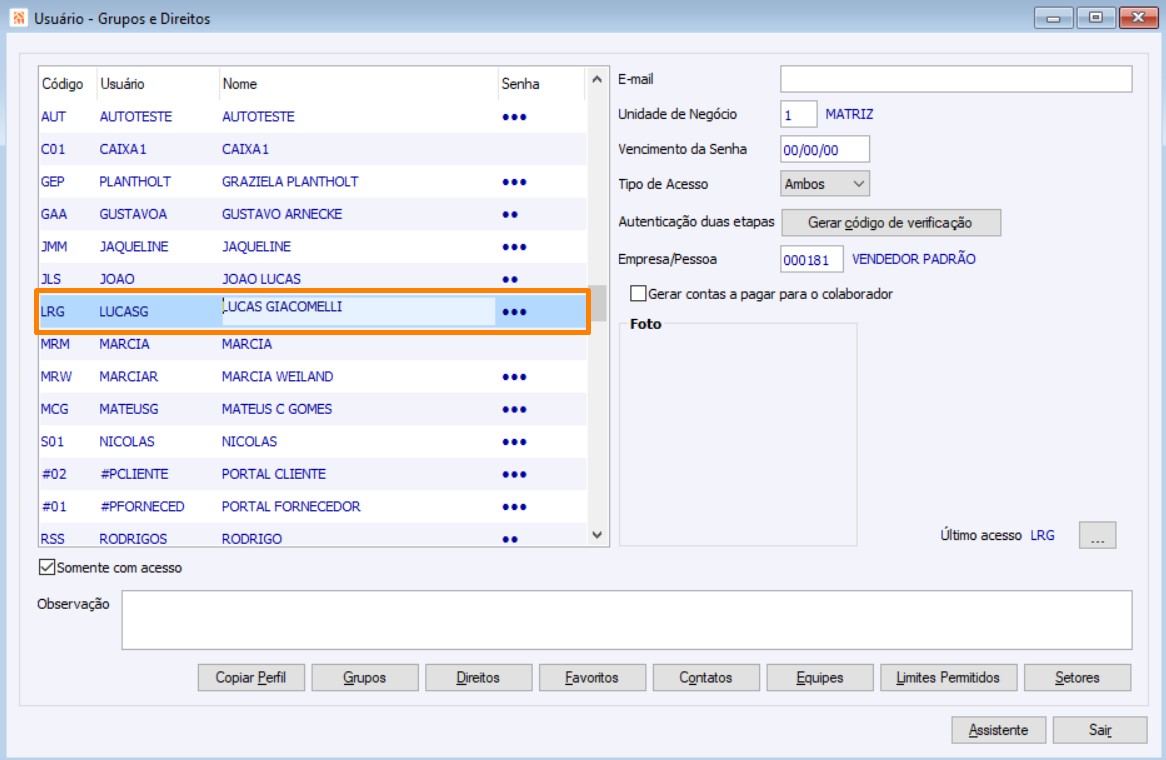The image size is (1166, 760).
Task: Open the Setores button
Action: [x=1078, y=677]
